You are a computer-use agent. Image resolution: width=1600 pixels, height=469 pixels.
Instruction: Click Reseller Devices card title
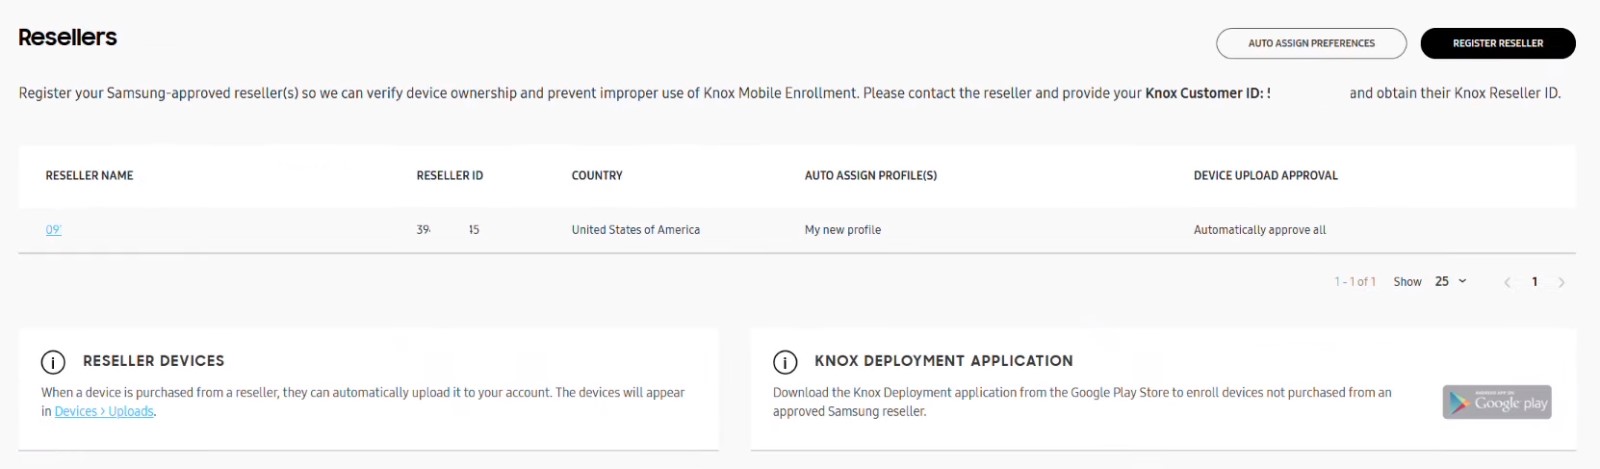(154, 361)
